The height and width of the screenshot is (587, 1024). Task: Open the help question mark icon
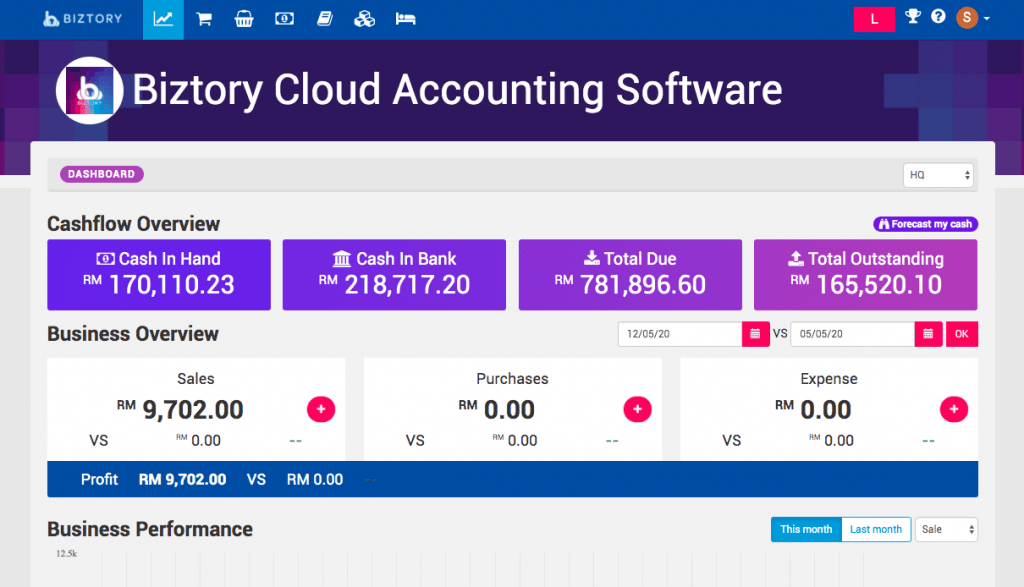click(x=938, y=16)
